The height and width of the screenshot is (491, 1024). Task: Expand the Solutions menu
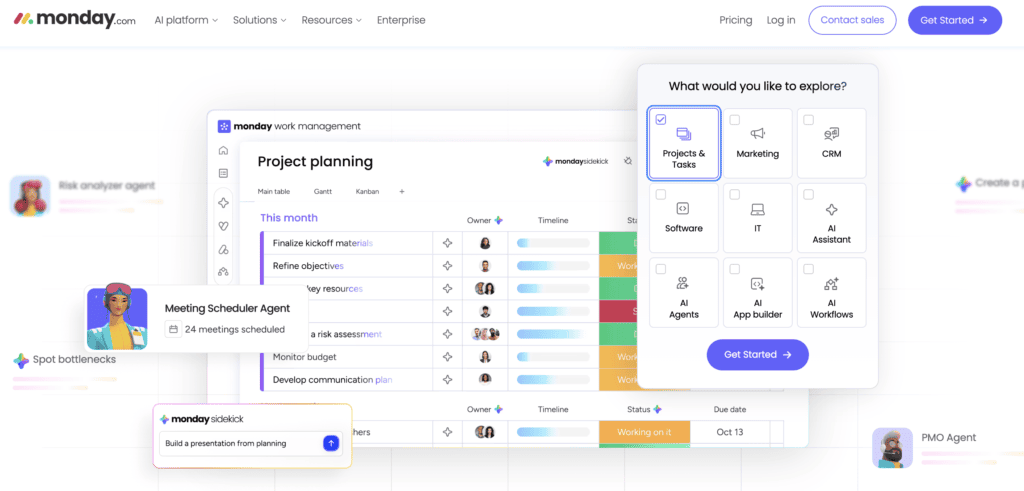point(260,20)
